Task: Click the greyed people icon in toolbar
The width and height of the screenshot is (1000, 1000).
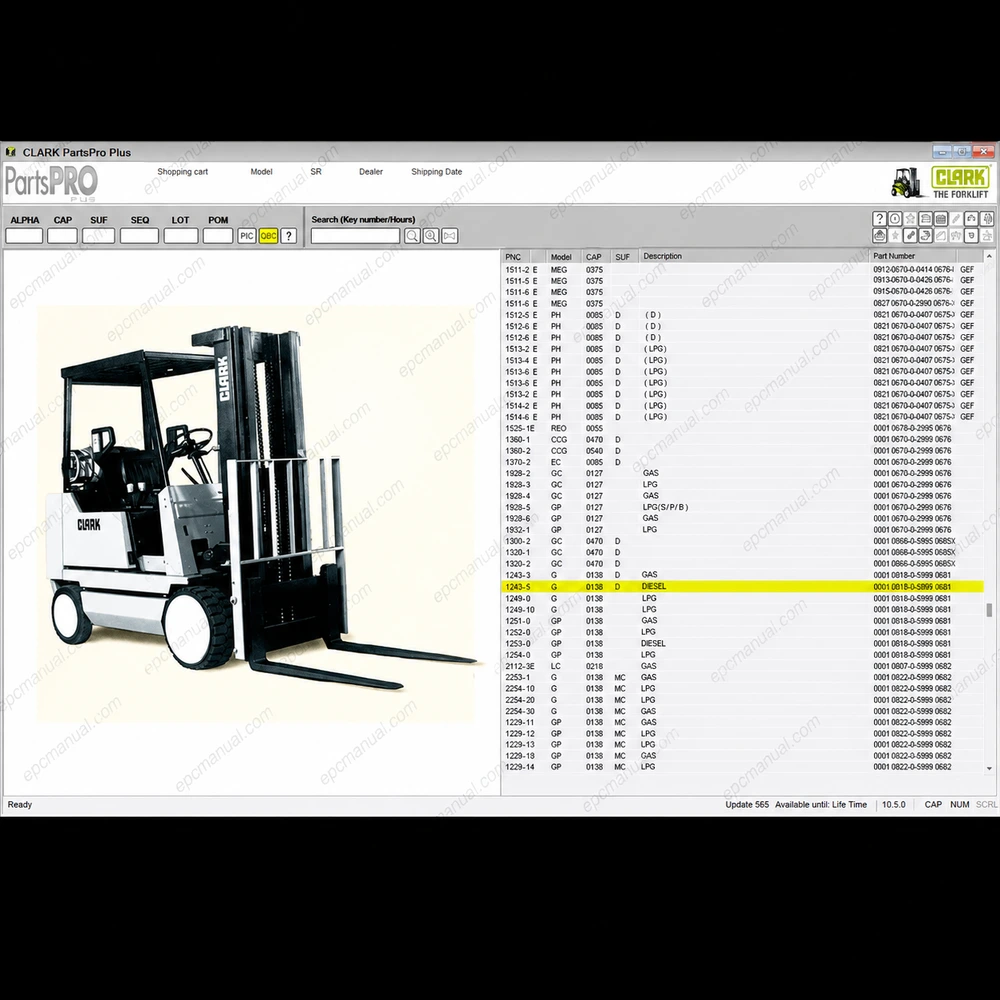Action: [956, 235]
